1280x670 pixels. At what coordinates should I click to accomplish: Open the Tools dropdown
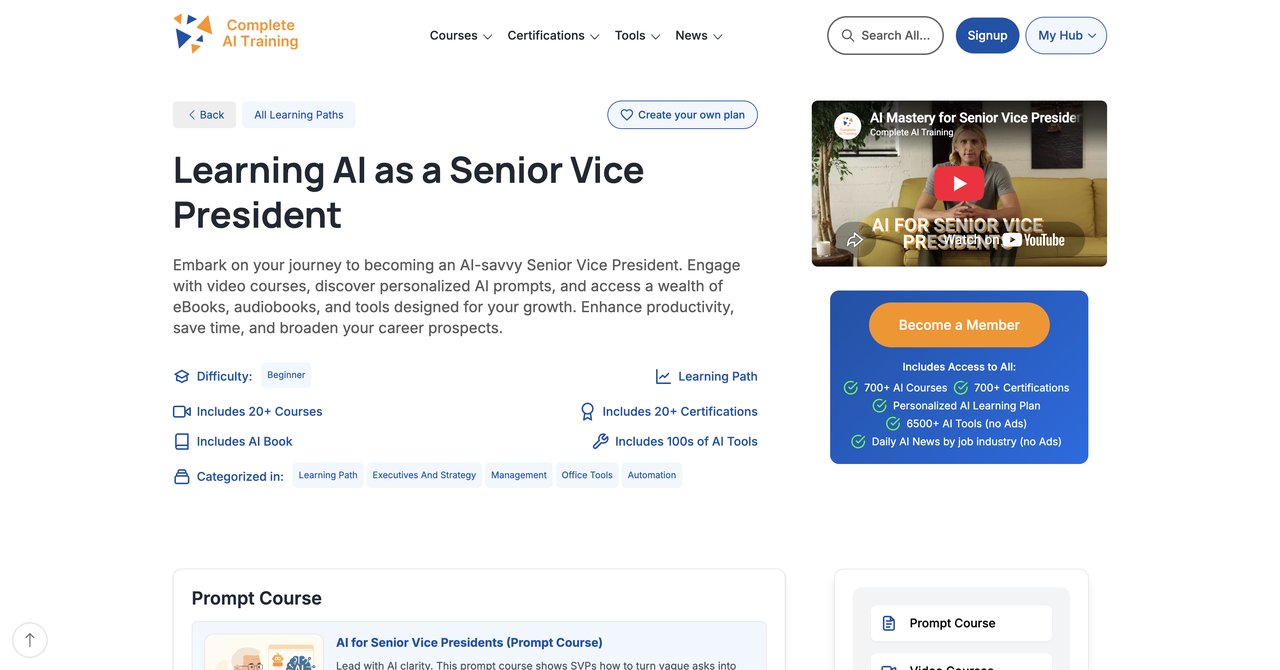point(638,35)
